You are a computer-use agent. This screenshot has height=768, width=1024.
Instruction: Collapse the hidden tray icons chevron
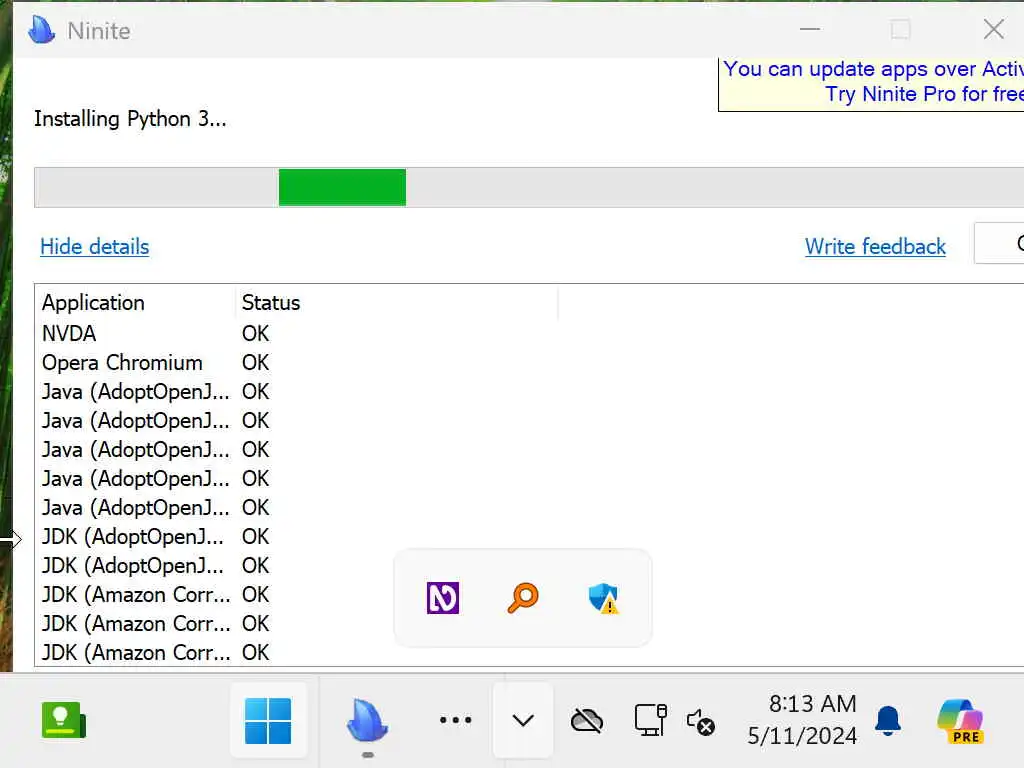tap(523, 720)
